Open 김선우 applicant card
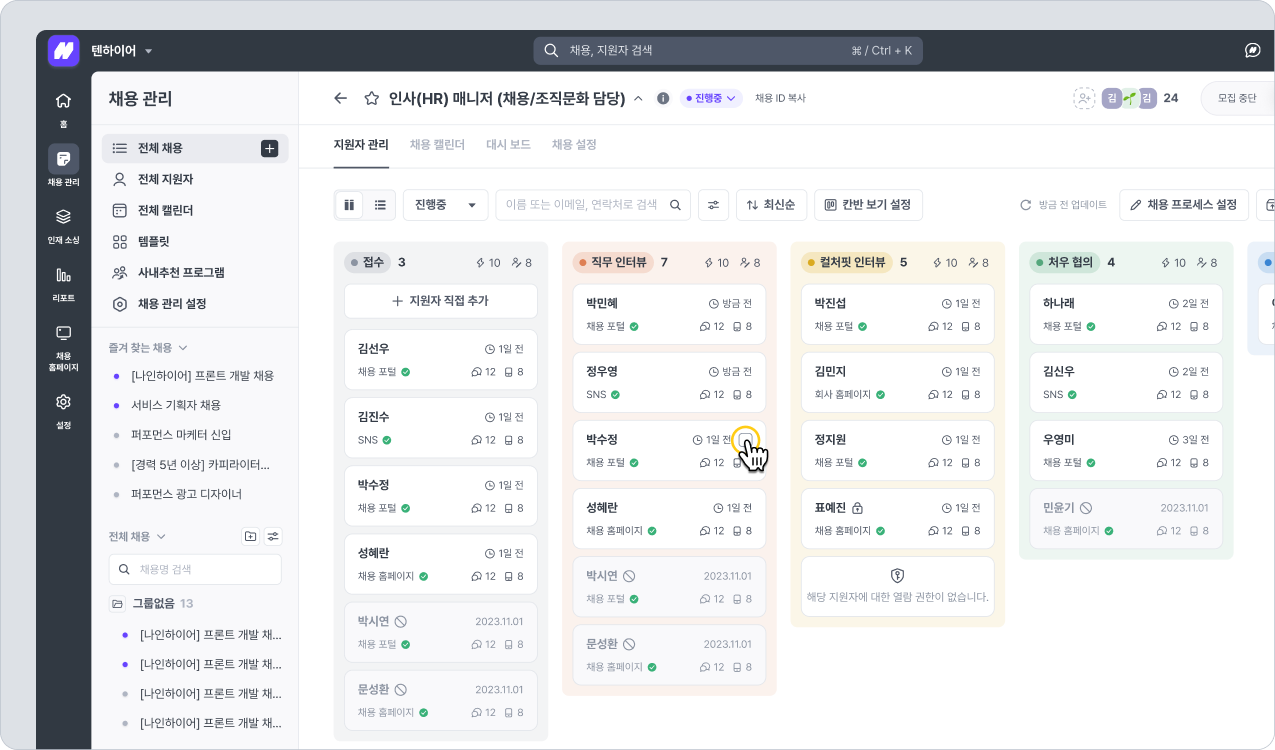Viewport: 1275px width, 750px height. (441, 360)
